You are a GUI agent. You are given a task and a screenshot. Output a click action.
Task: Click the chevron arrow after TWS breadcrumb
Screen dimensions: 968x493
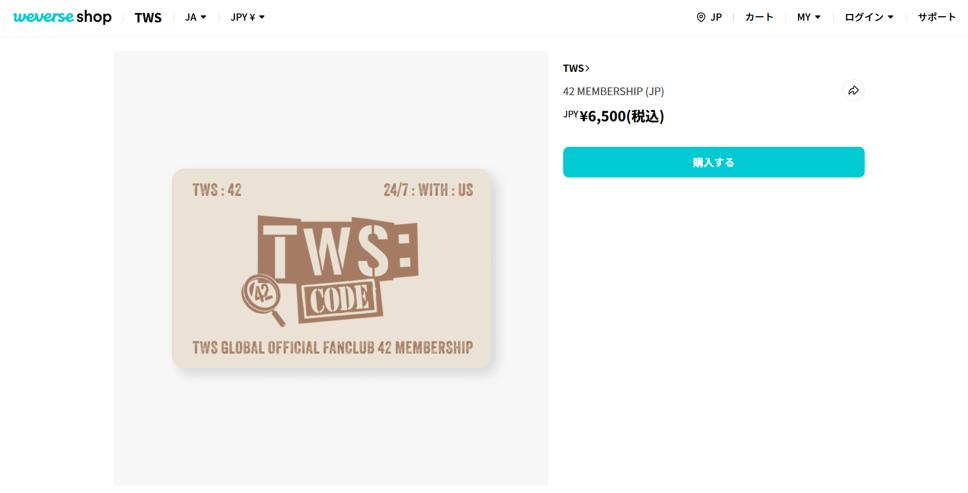click(587, 68)
